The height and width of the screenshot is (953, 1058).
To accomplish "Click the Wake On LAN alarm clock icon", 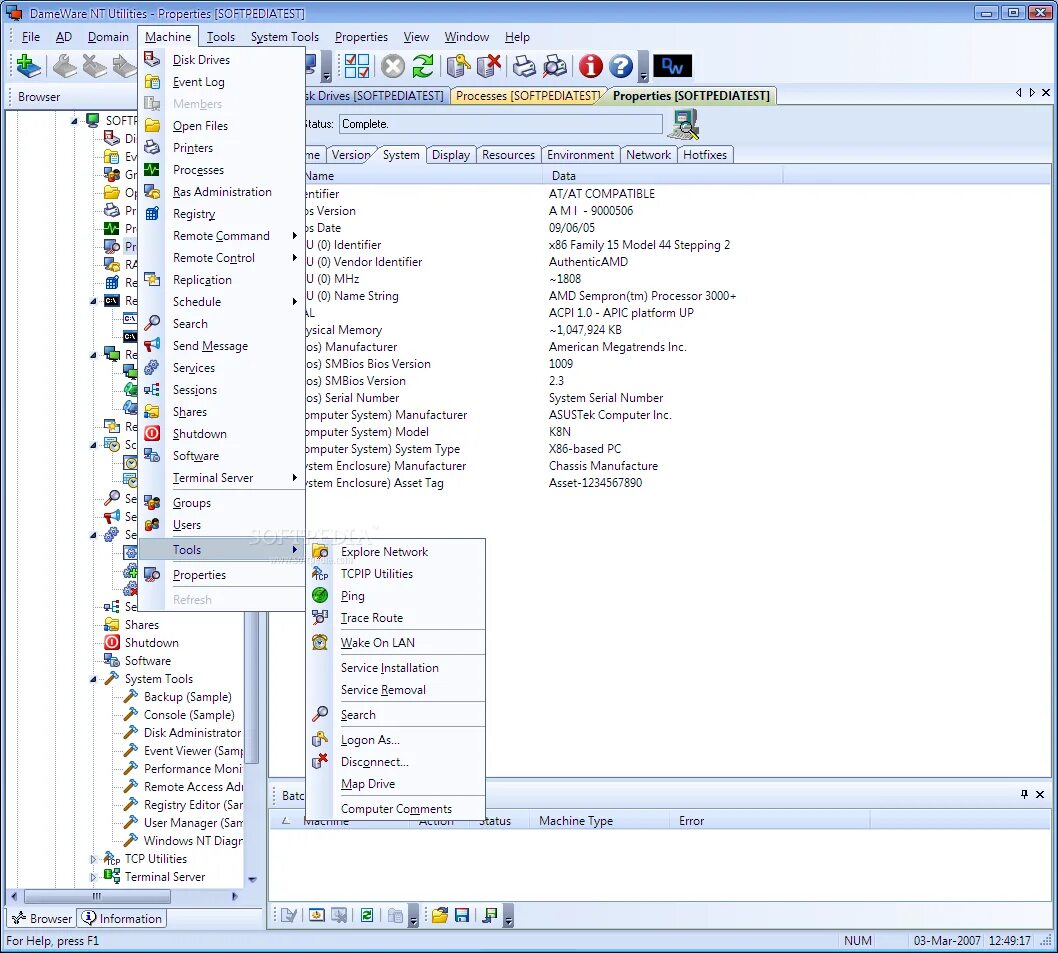I will pos(320,642).
